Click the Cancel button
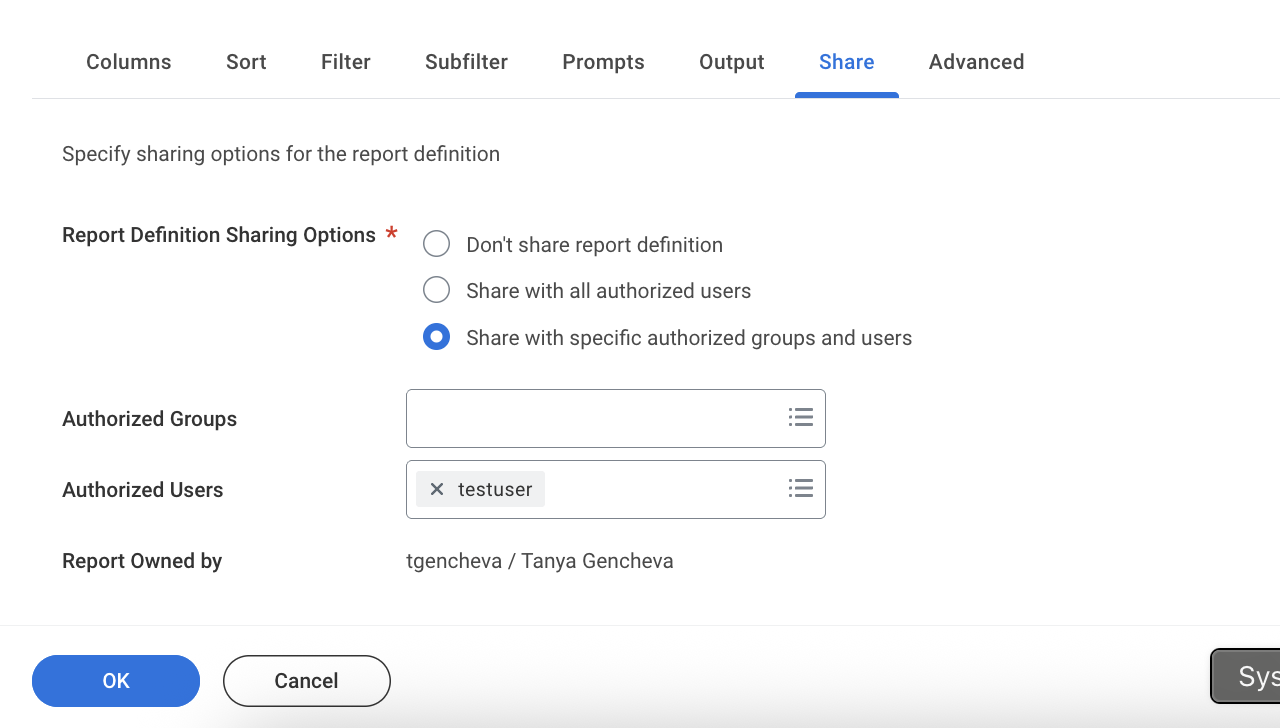 pos(306,681)
